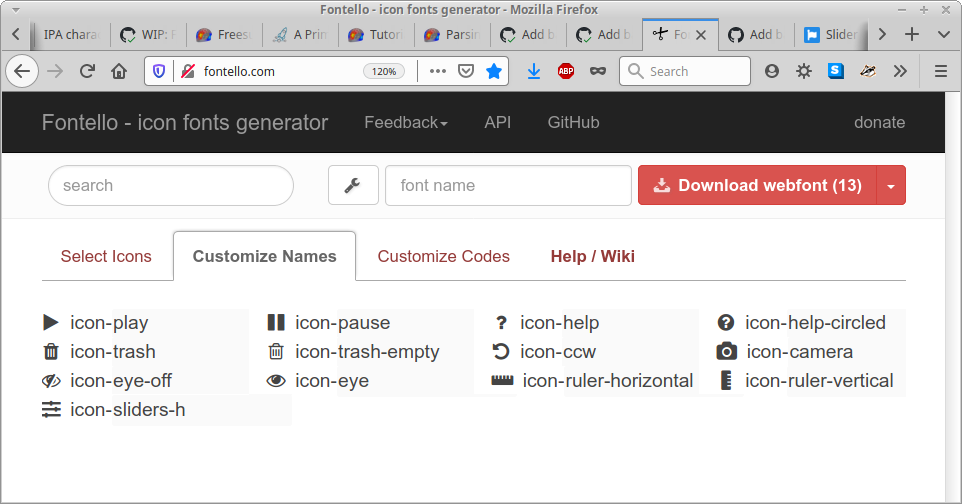
Task: Focus the Firefox Search box
Action: point(685,72)
